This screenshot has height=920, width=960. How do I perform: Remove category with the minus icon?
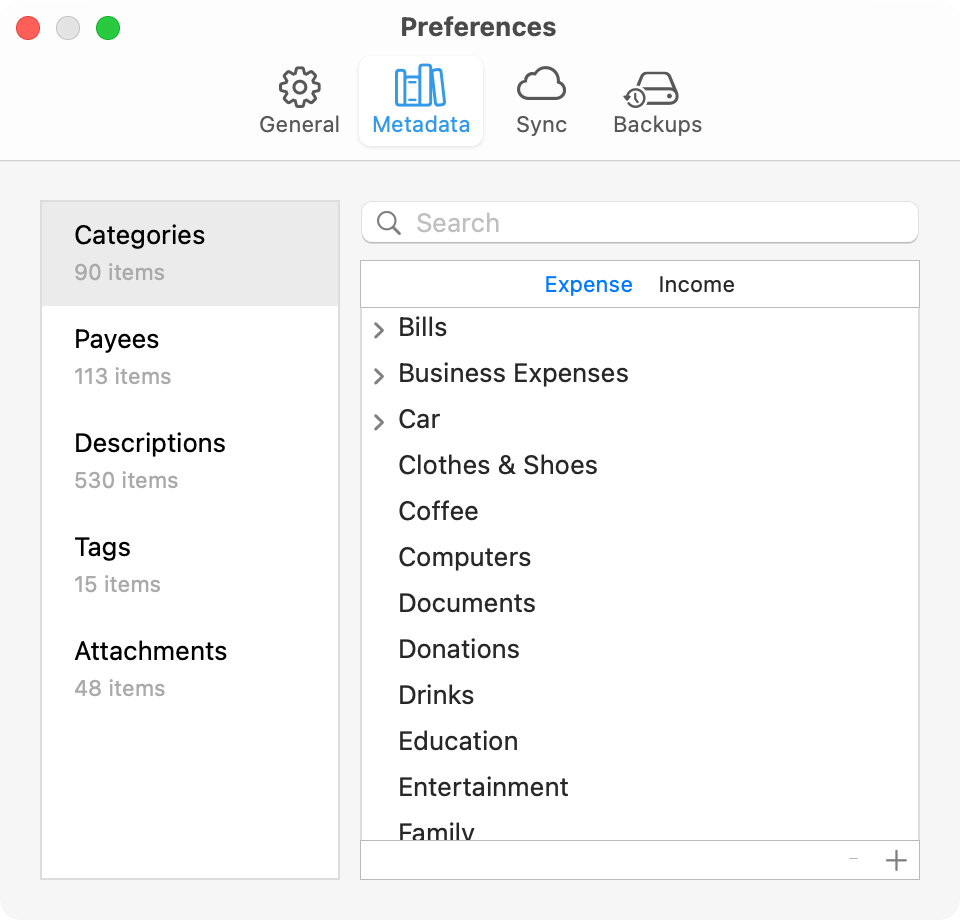coord(853,859)
